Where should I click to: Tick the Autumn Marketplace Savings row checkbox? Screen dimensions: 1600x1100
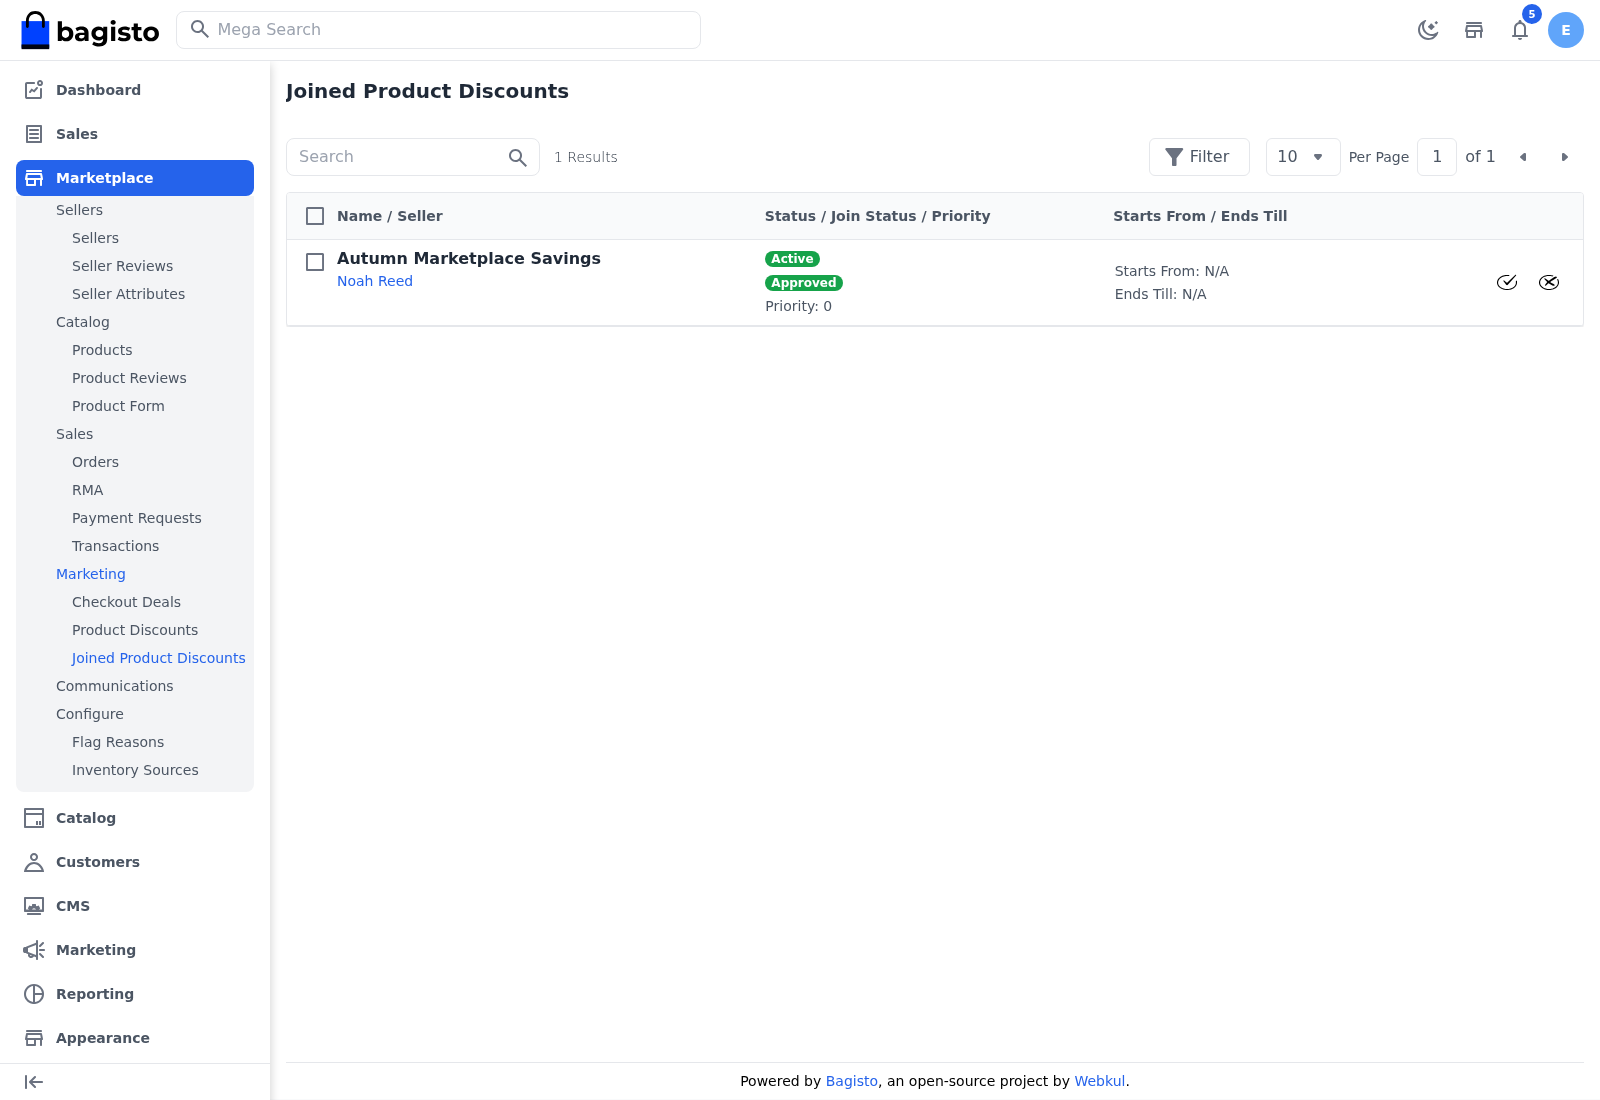pyautogui.click(x=315, y=262)
